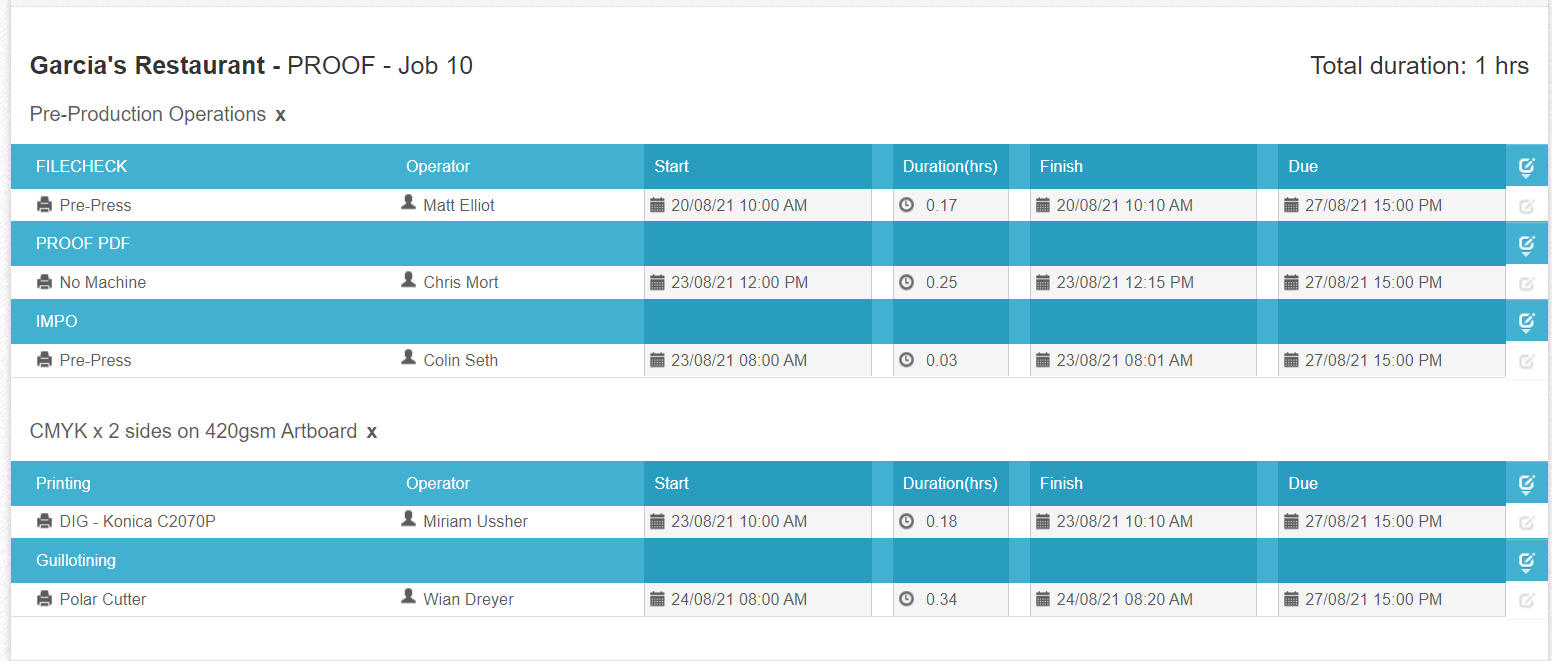Click faded edit icon on Chris Mort row

coord(1526,283)
